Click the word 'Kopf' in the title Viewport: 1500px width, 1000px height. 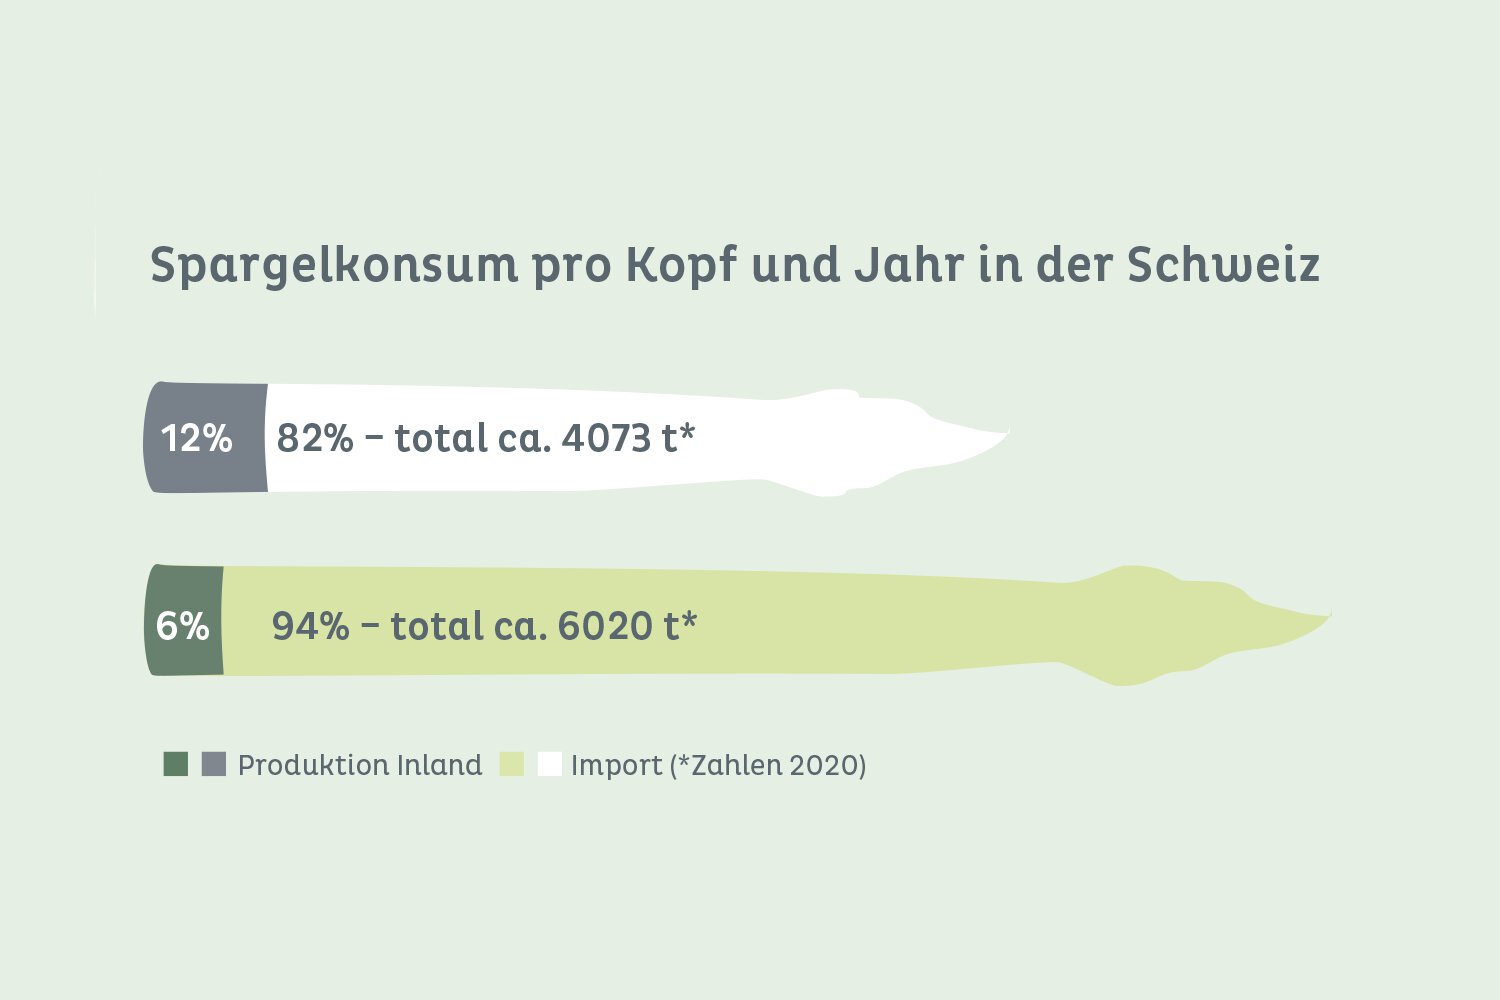[680, 266]
